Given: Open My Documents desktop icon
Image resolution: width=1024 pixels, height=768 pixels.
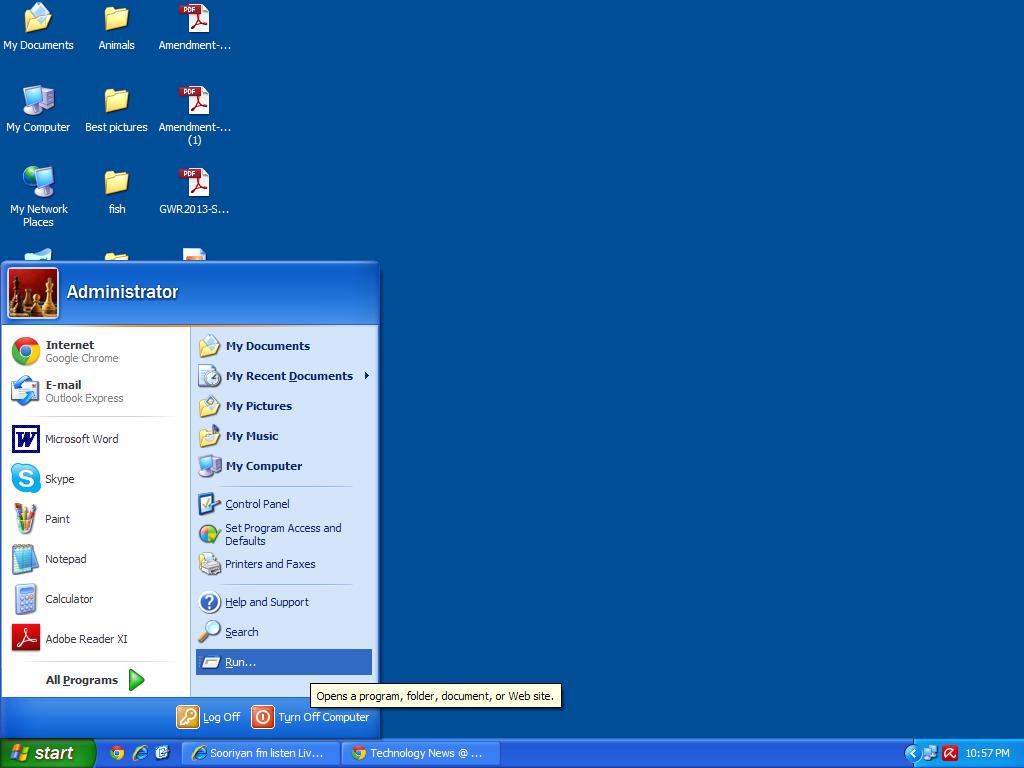Looking at the screenshot, I should pyautogui.click(x=38, y=27).
